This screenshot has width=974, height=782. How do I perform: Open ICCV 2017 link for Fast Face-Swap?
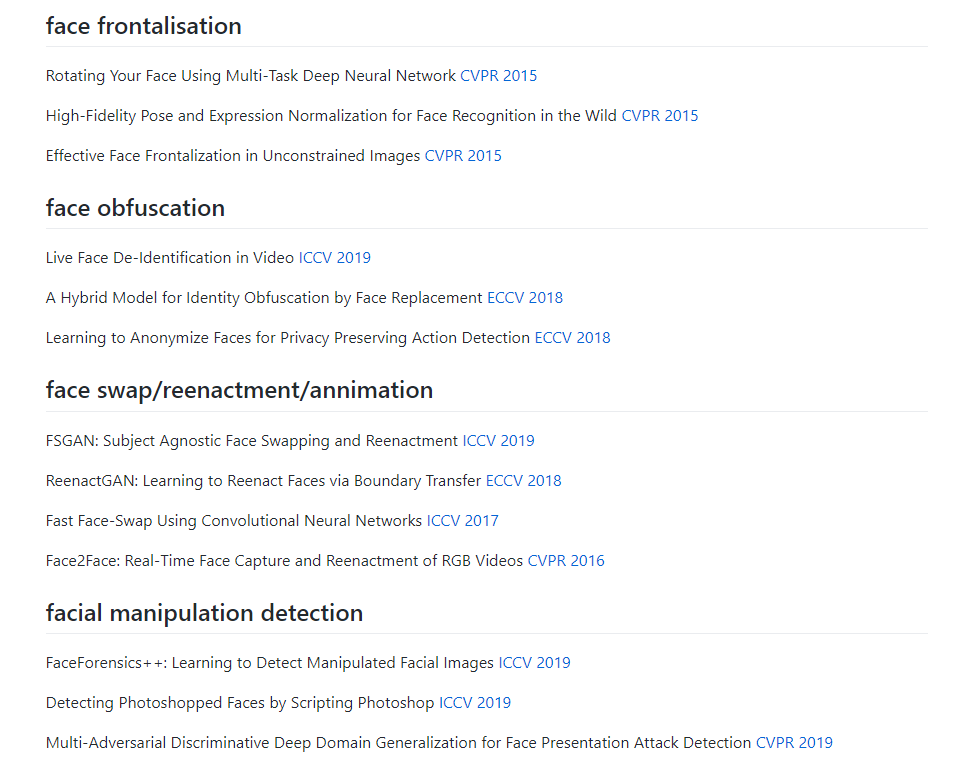tap(462, 521)
